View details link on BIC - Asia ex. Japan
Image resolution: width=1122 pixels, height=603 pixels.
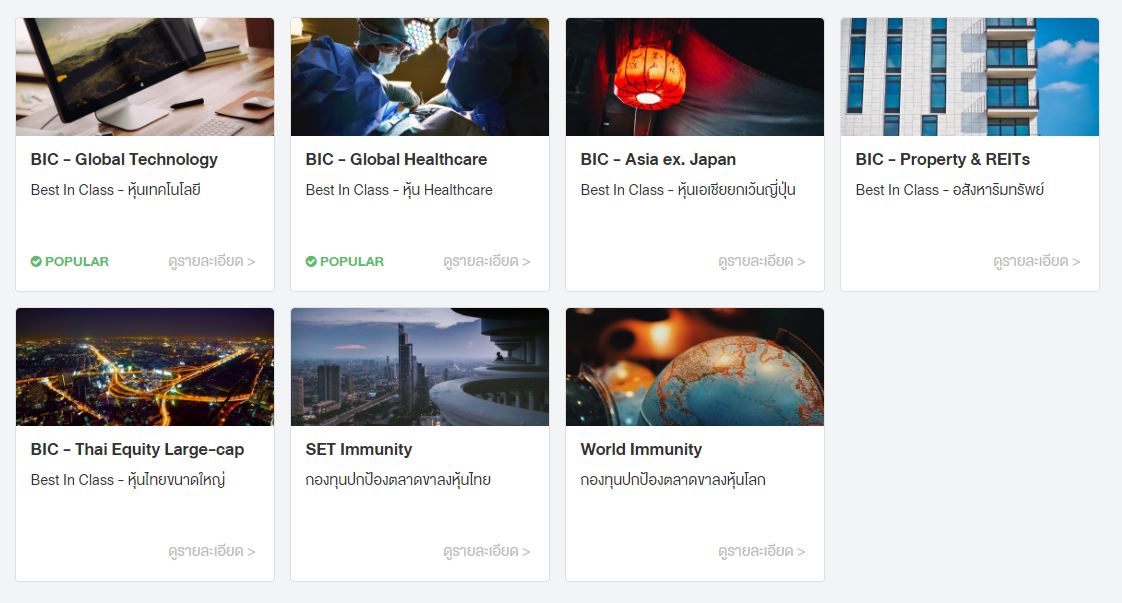[x=762, y=262]
